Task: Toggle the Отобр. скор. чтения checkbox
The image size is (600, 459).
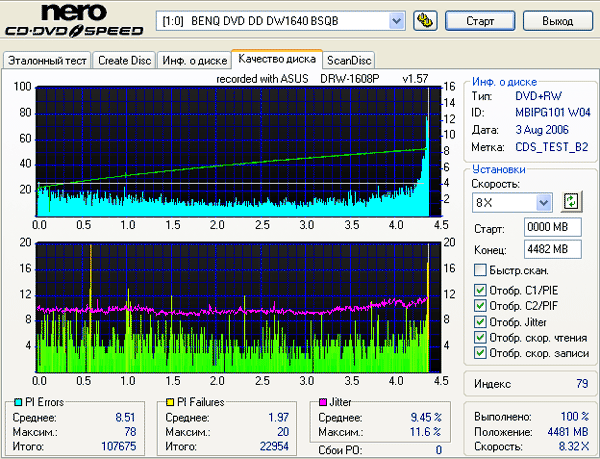Action: [481, 338]
